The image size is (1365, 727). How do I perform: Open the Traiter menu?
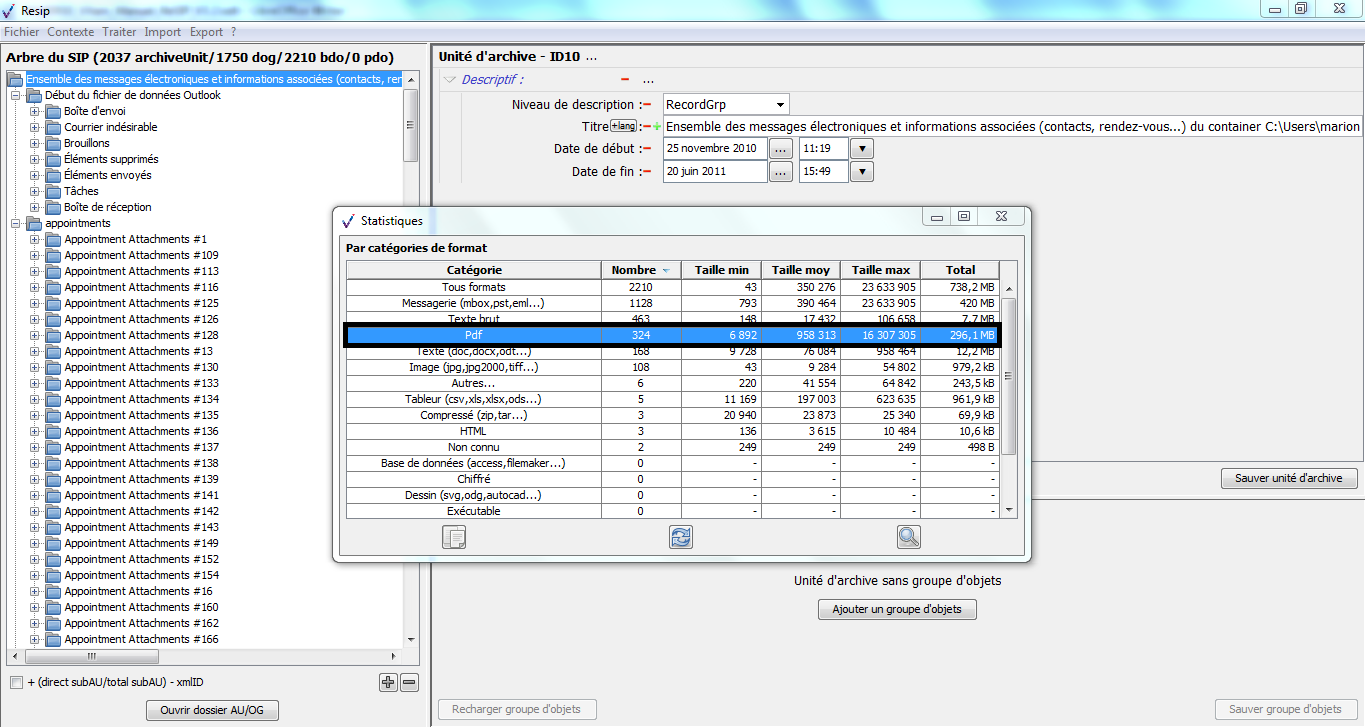tap(120, 32)
